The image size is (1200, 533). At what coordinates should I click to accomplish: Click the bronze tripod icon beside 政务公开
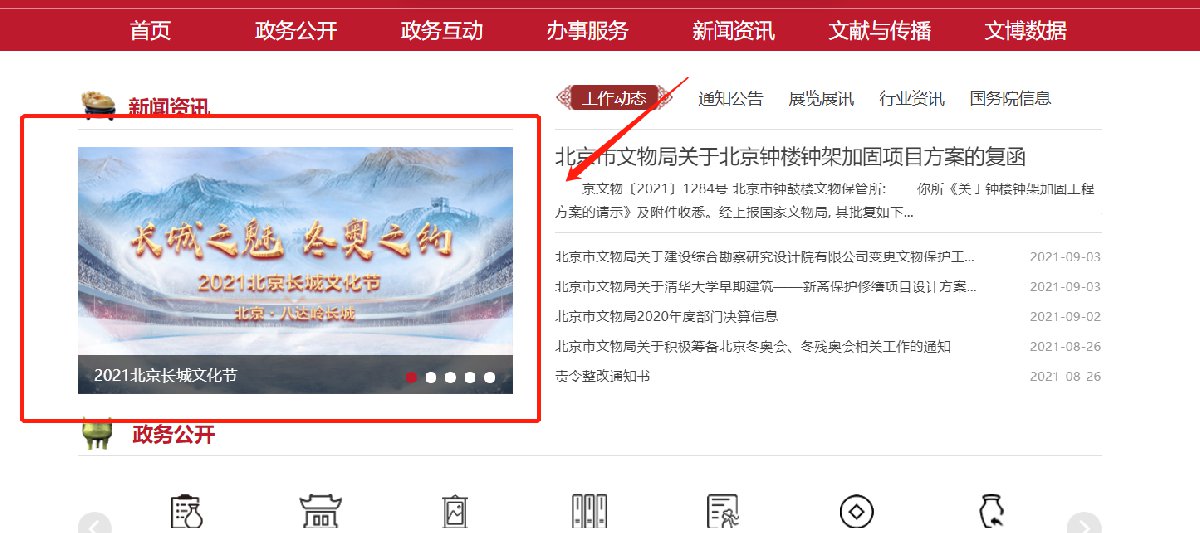pos(97,434)
